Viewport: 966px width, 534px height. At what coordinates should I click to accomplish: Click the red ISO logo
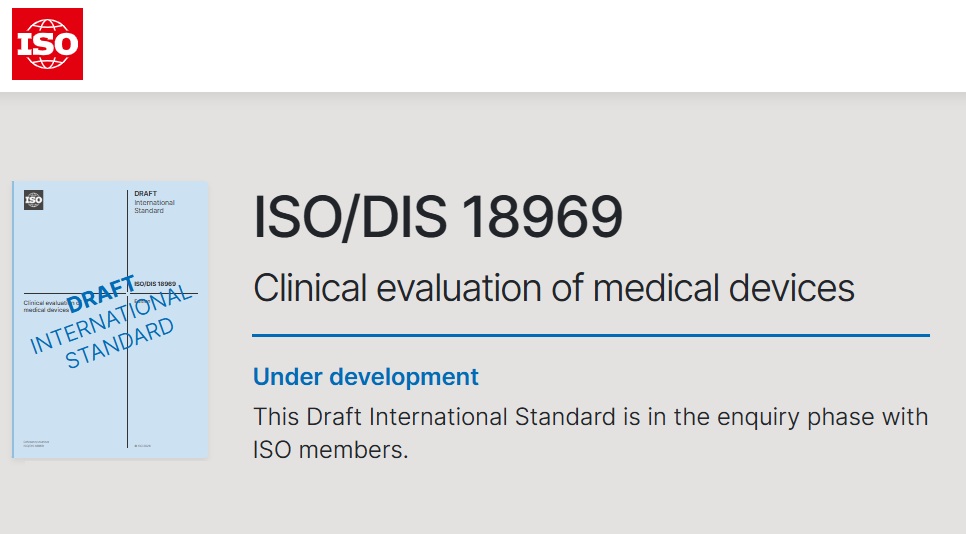(x=47, y=44)
